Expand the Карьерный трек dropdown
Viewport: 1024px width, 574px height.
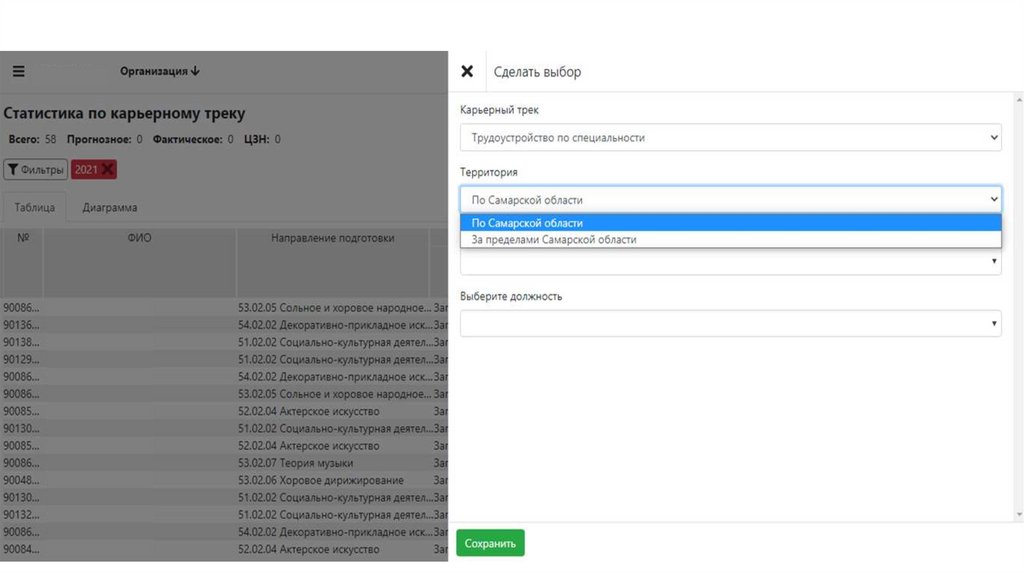pyautogui.click(x=730, y=137)
